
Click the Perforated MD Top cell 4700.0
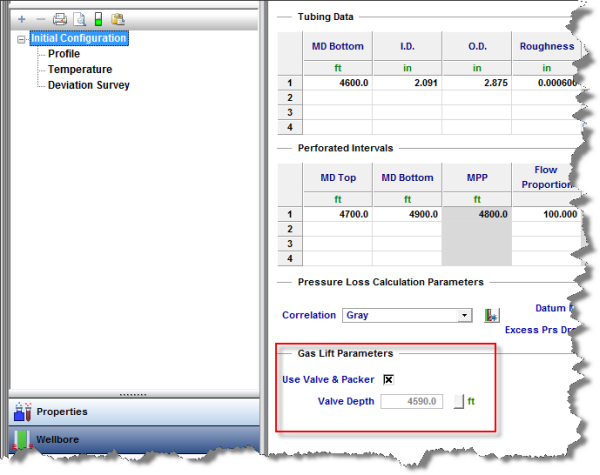338,214
